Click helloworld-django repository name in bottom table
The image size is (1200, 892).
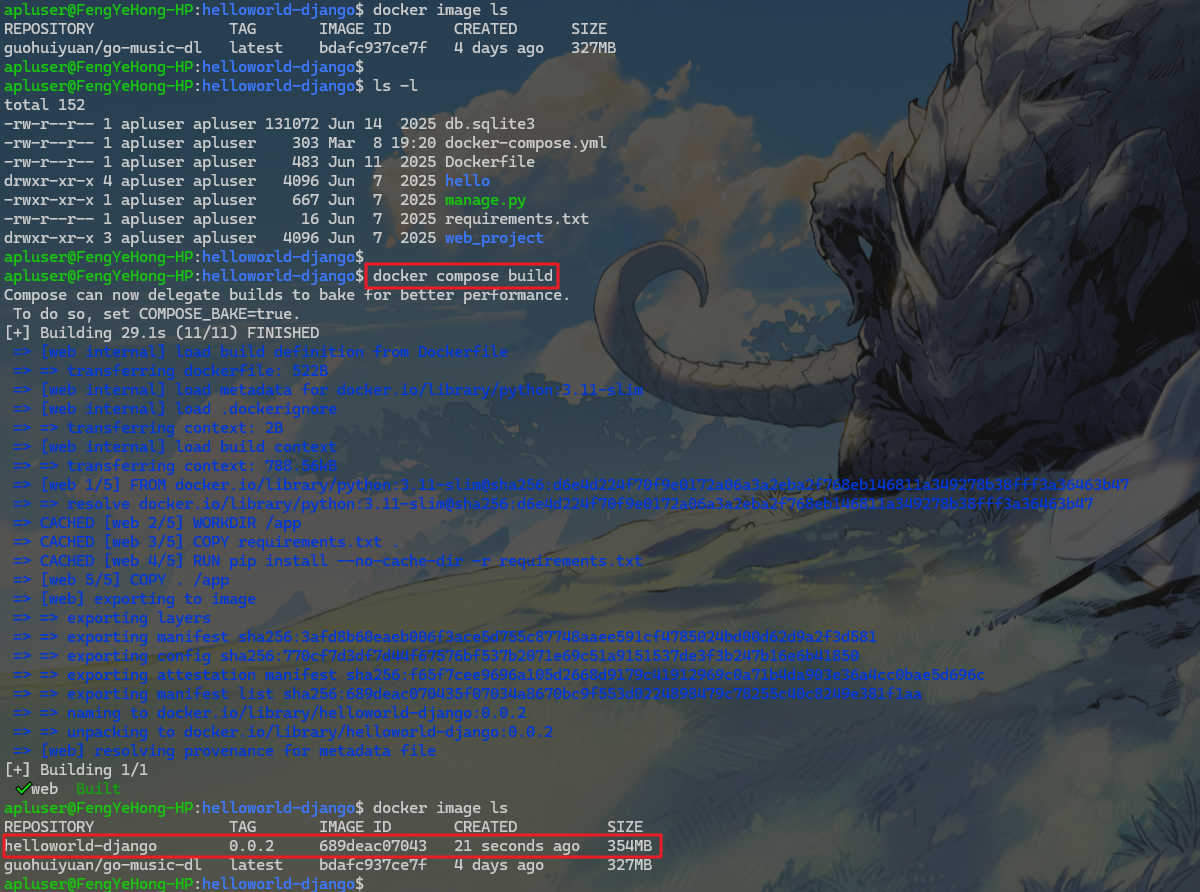(81, 846)
